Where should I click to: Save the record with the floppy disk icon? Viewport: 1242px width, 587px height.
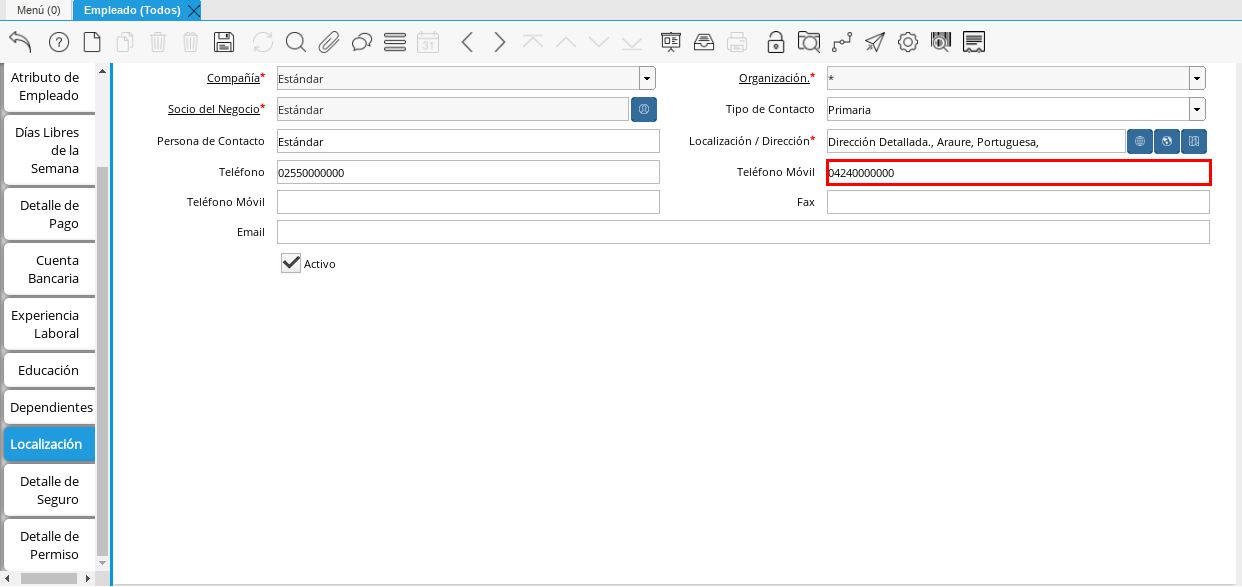point(224,42)
